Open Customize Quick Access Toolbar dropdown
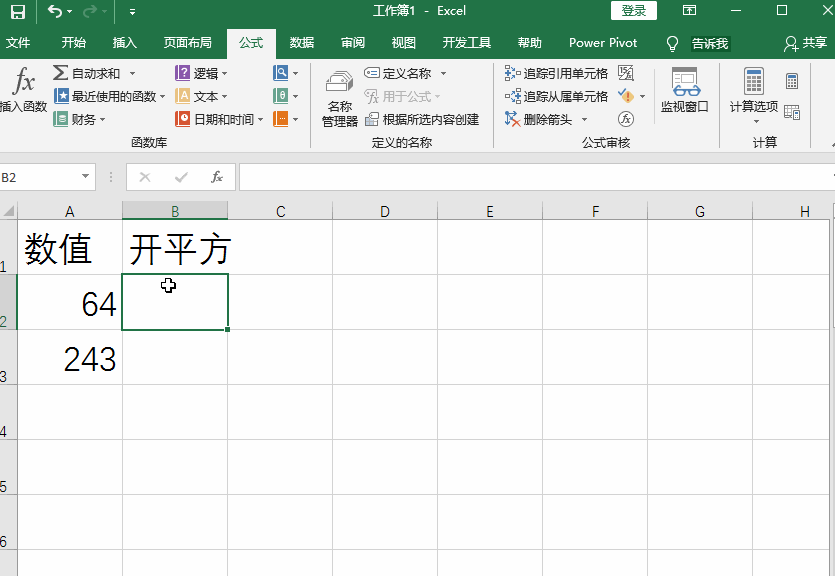This screenshot has width=835, height=576. (x=132, y=11)
